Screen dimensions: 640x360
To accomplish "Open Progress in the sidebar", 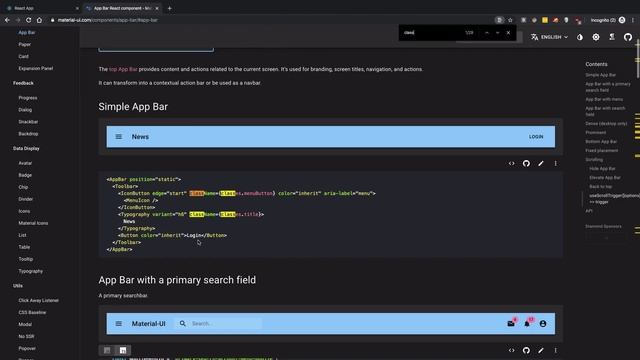I will (28, 98).
